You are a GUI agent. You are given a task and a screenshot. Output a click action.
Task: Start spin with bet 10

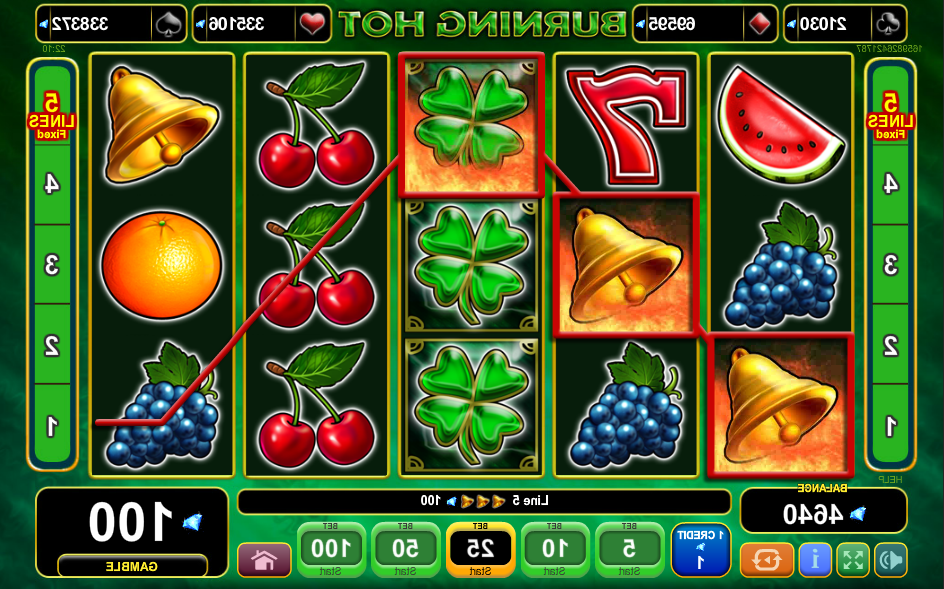pos(554,550)
